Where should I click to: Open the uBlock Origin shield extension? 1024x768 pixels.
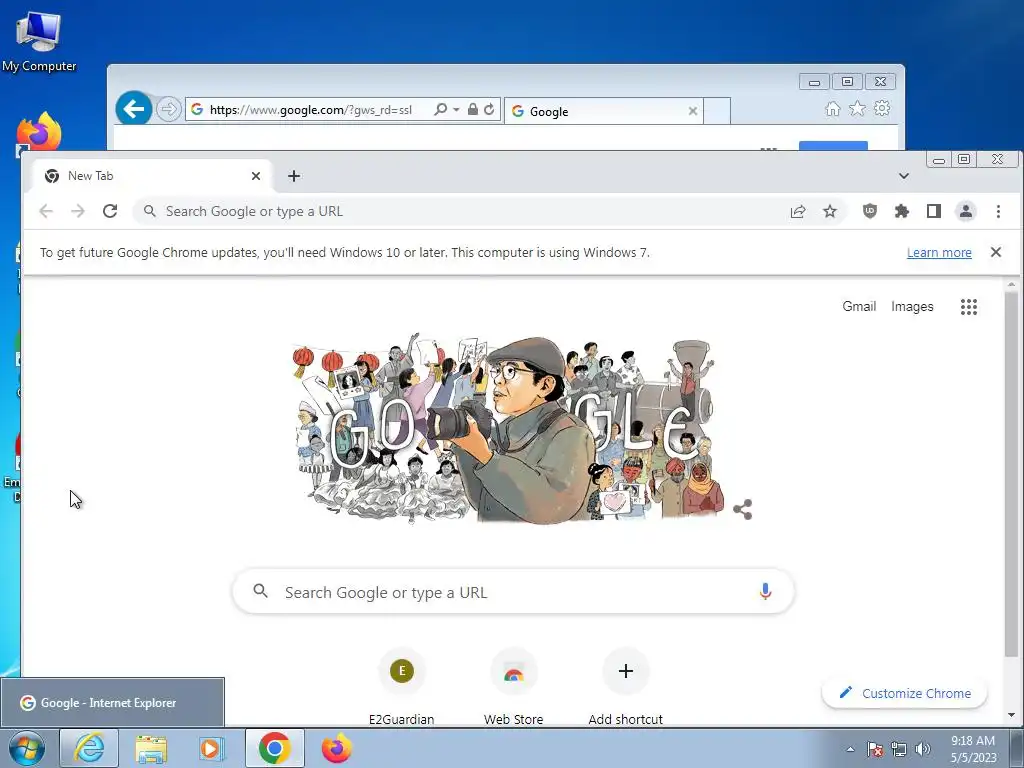click(x=869, y=211)
